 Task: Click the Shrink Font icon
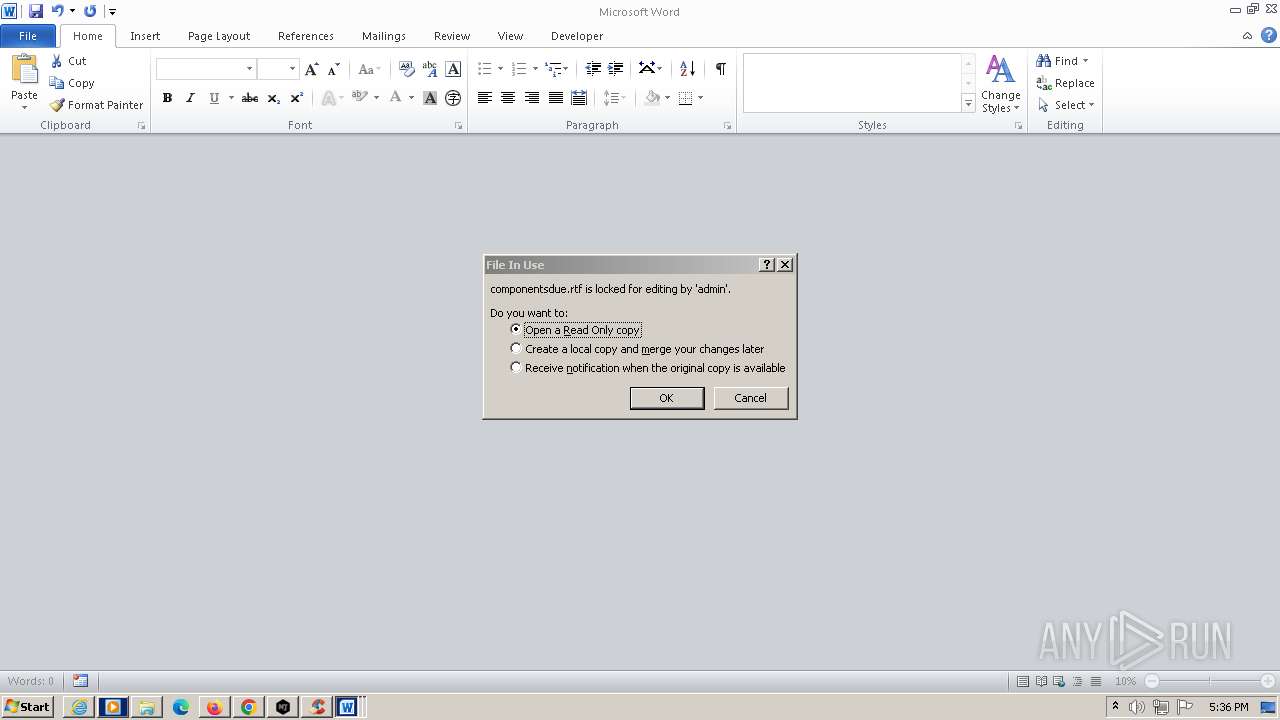point(334,69)
